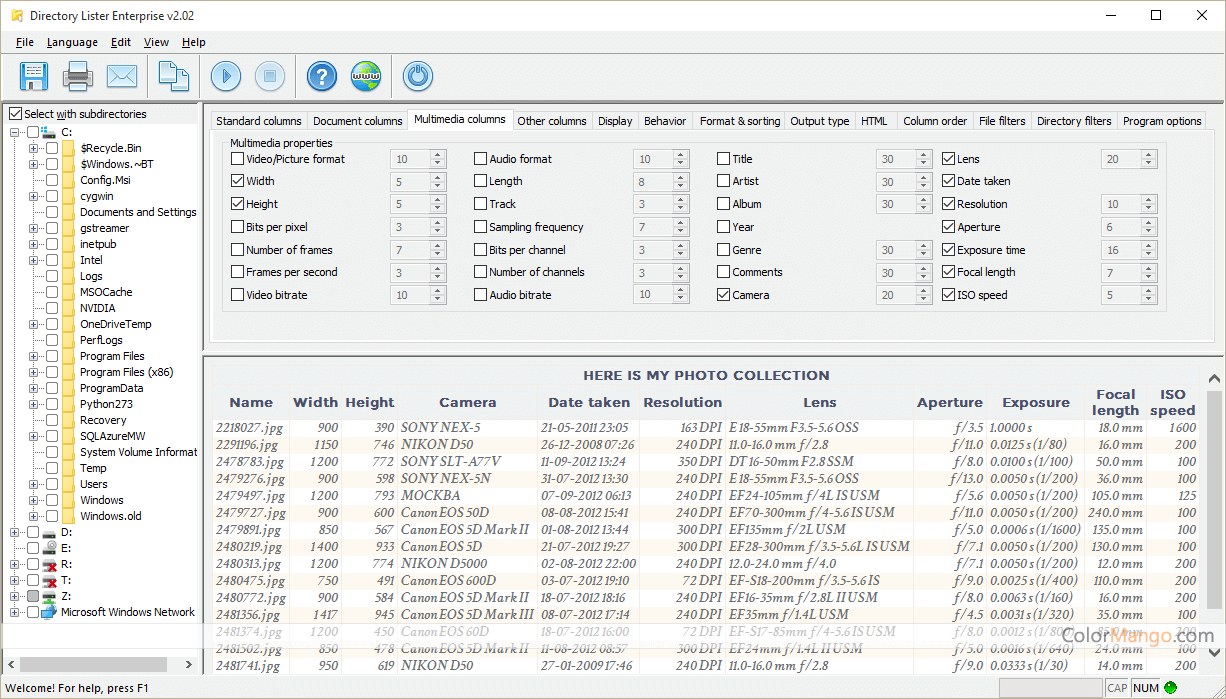Viewport: 1226px width, 699px height.
Task: Open Help via question mark icon
Action: tap(322, 76)
